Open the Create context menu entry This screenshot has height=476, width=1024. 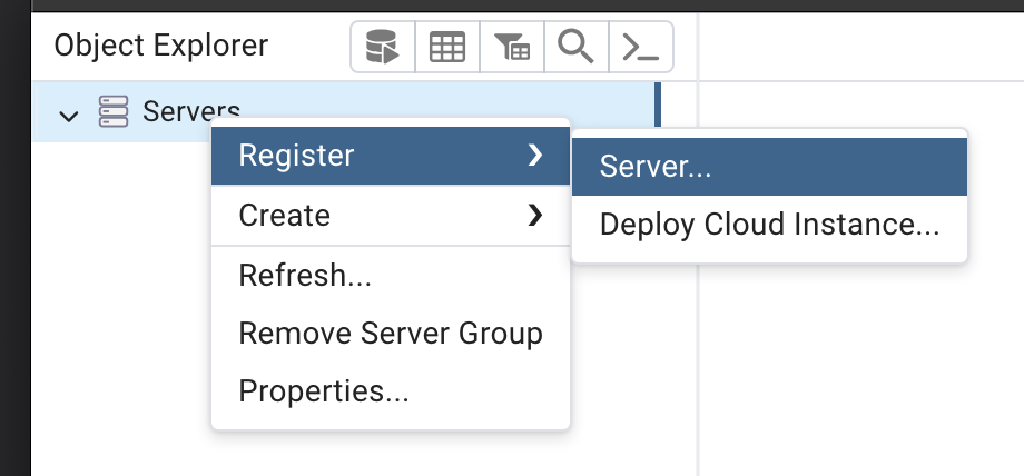click(x=391, y=215)
